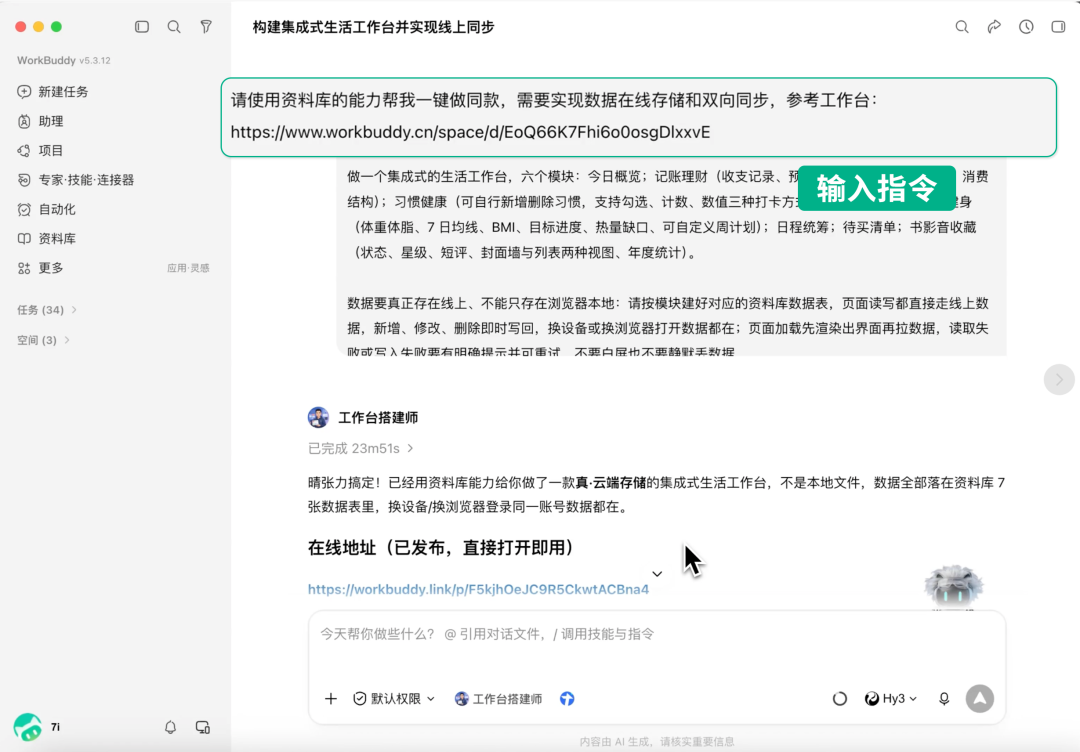Click 工作台搭建师 name in reply header

378,417
